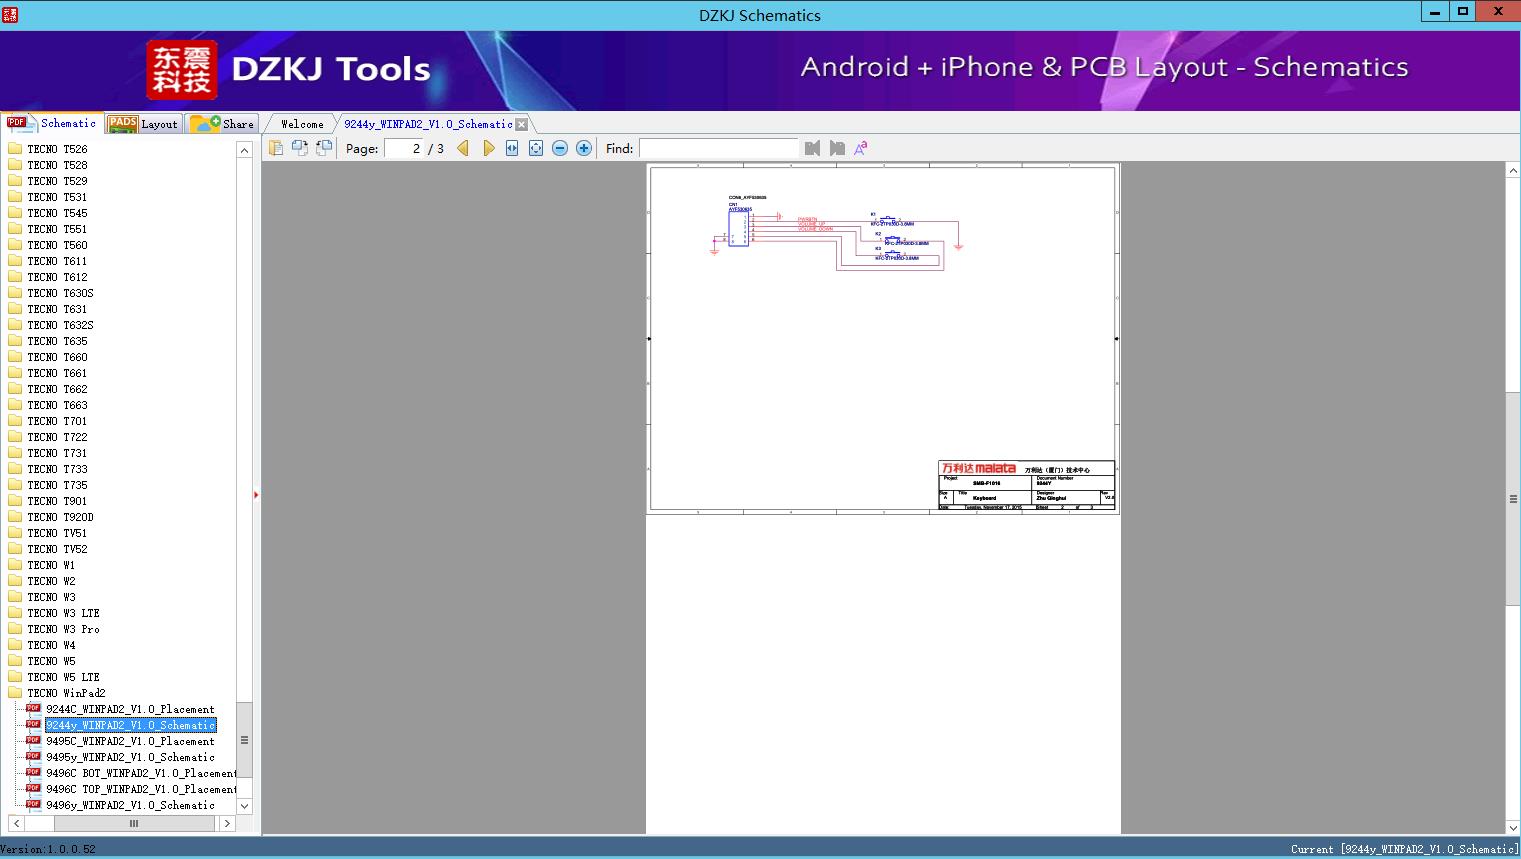1521x859 pixels.
Task: Click the DZKJ red logo icon
Action: coord(182,70)
